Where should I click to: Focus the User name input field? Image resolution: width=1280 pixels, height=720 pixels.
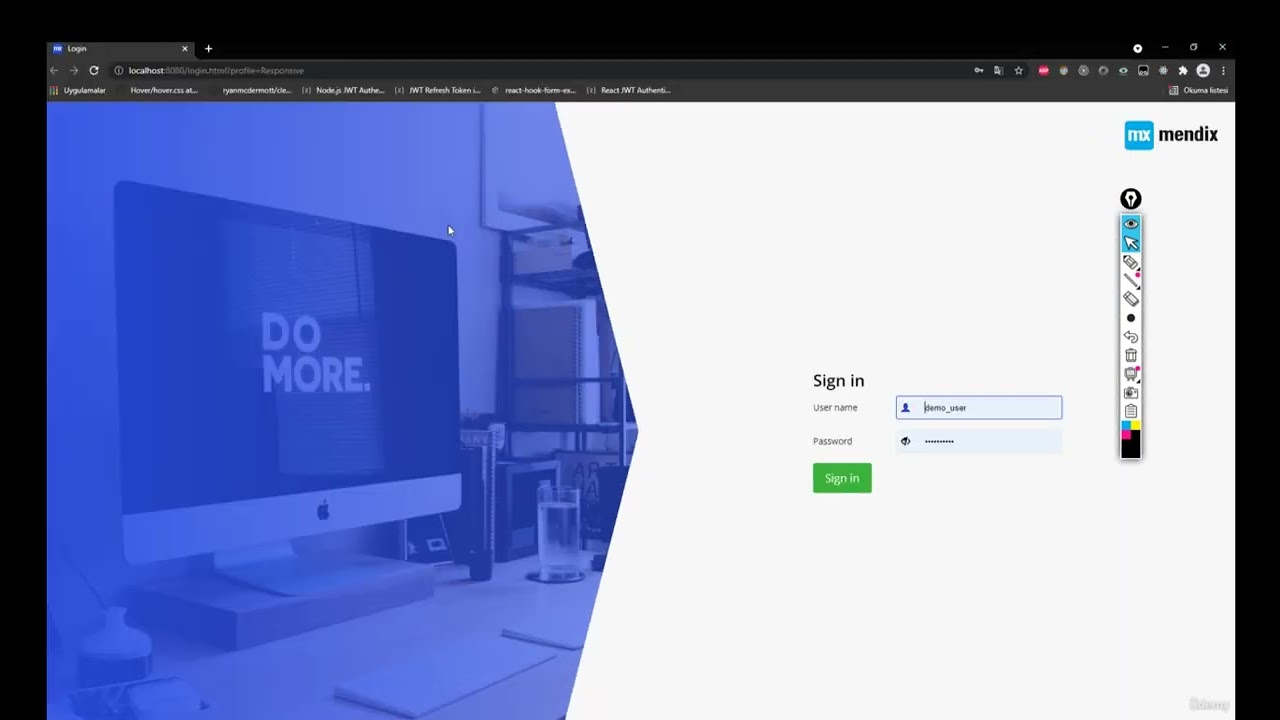979,407
